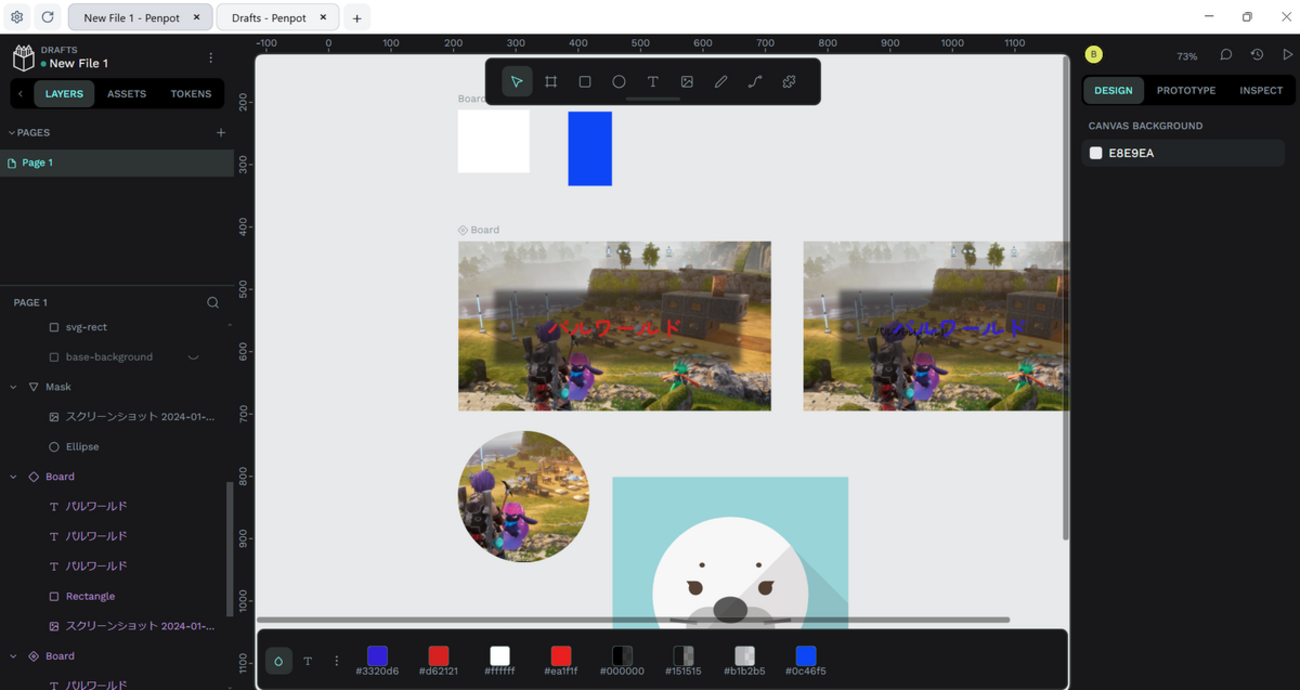The image size is (1300, 690).
Task: Select the Board tool
Action: 551,82
